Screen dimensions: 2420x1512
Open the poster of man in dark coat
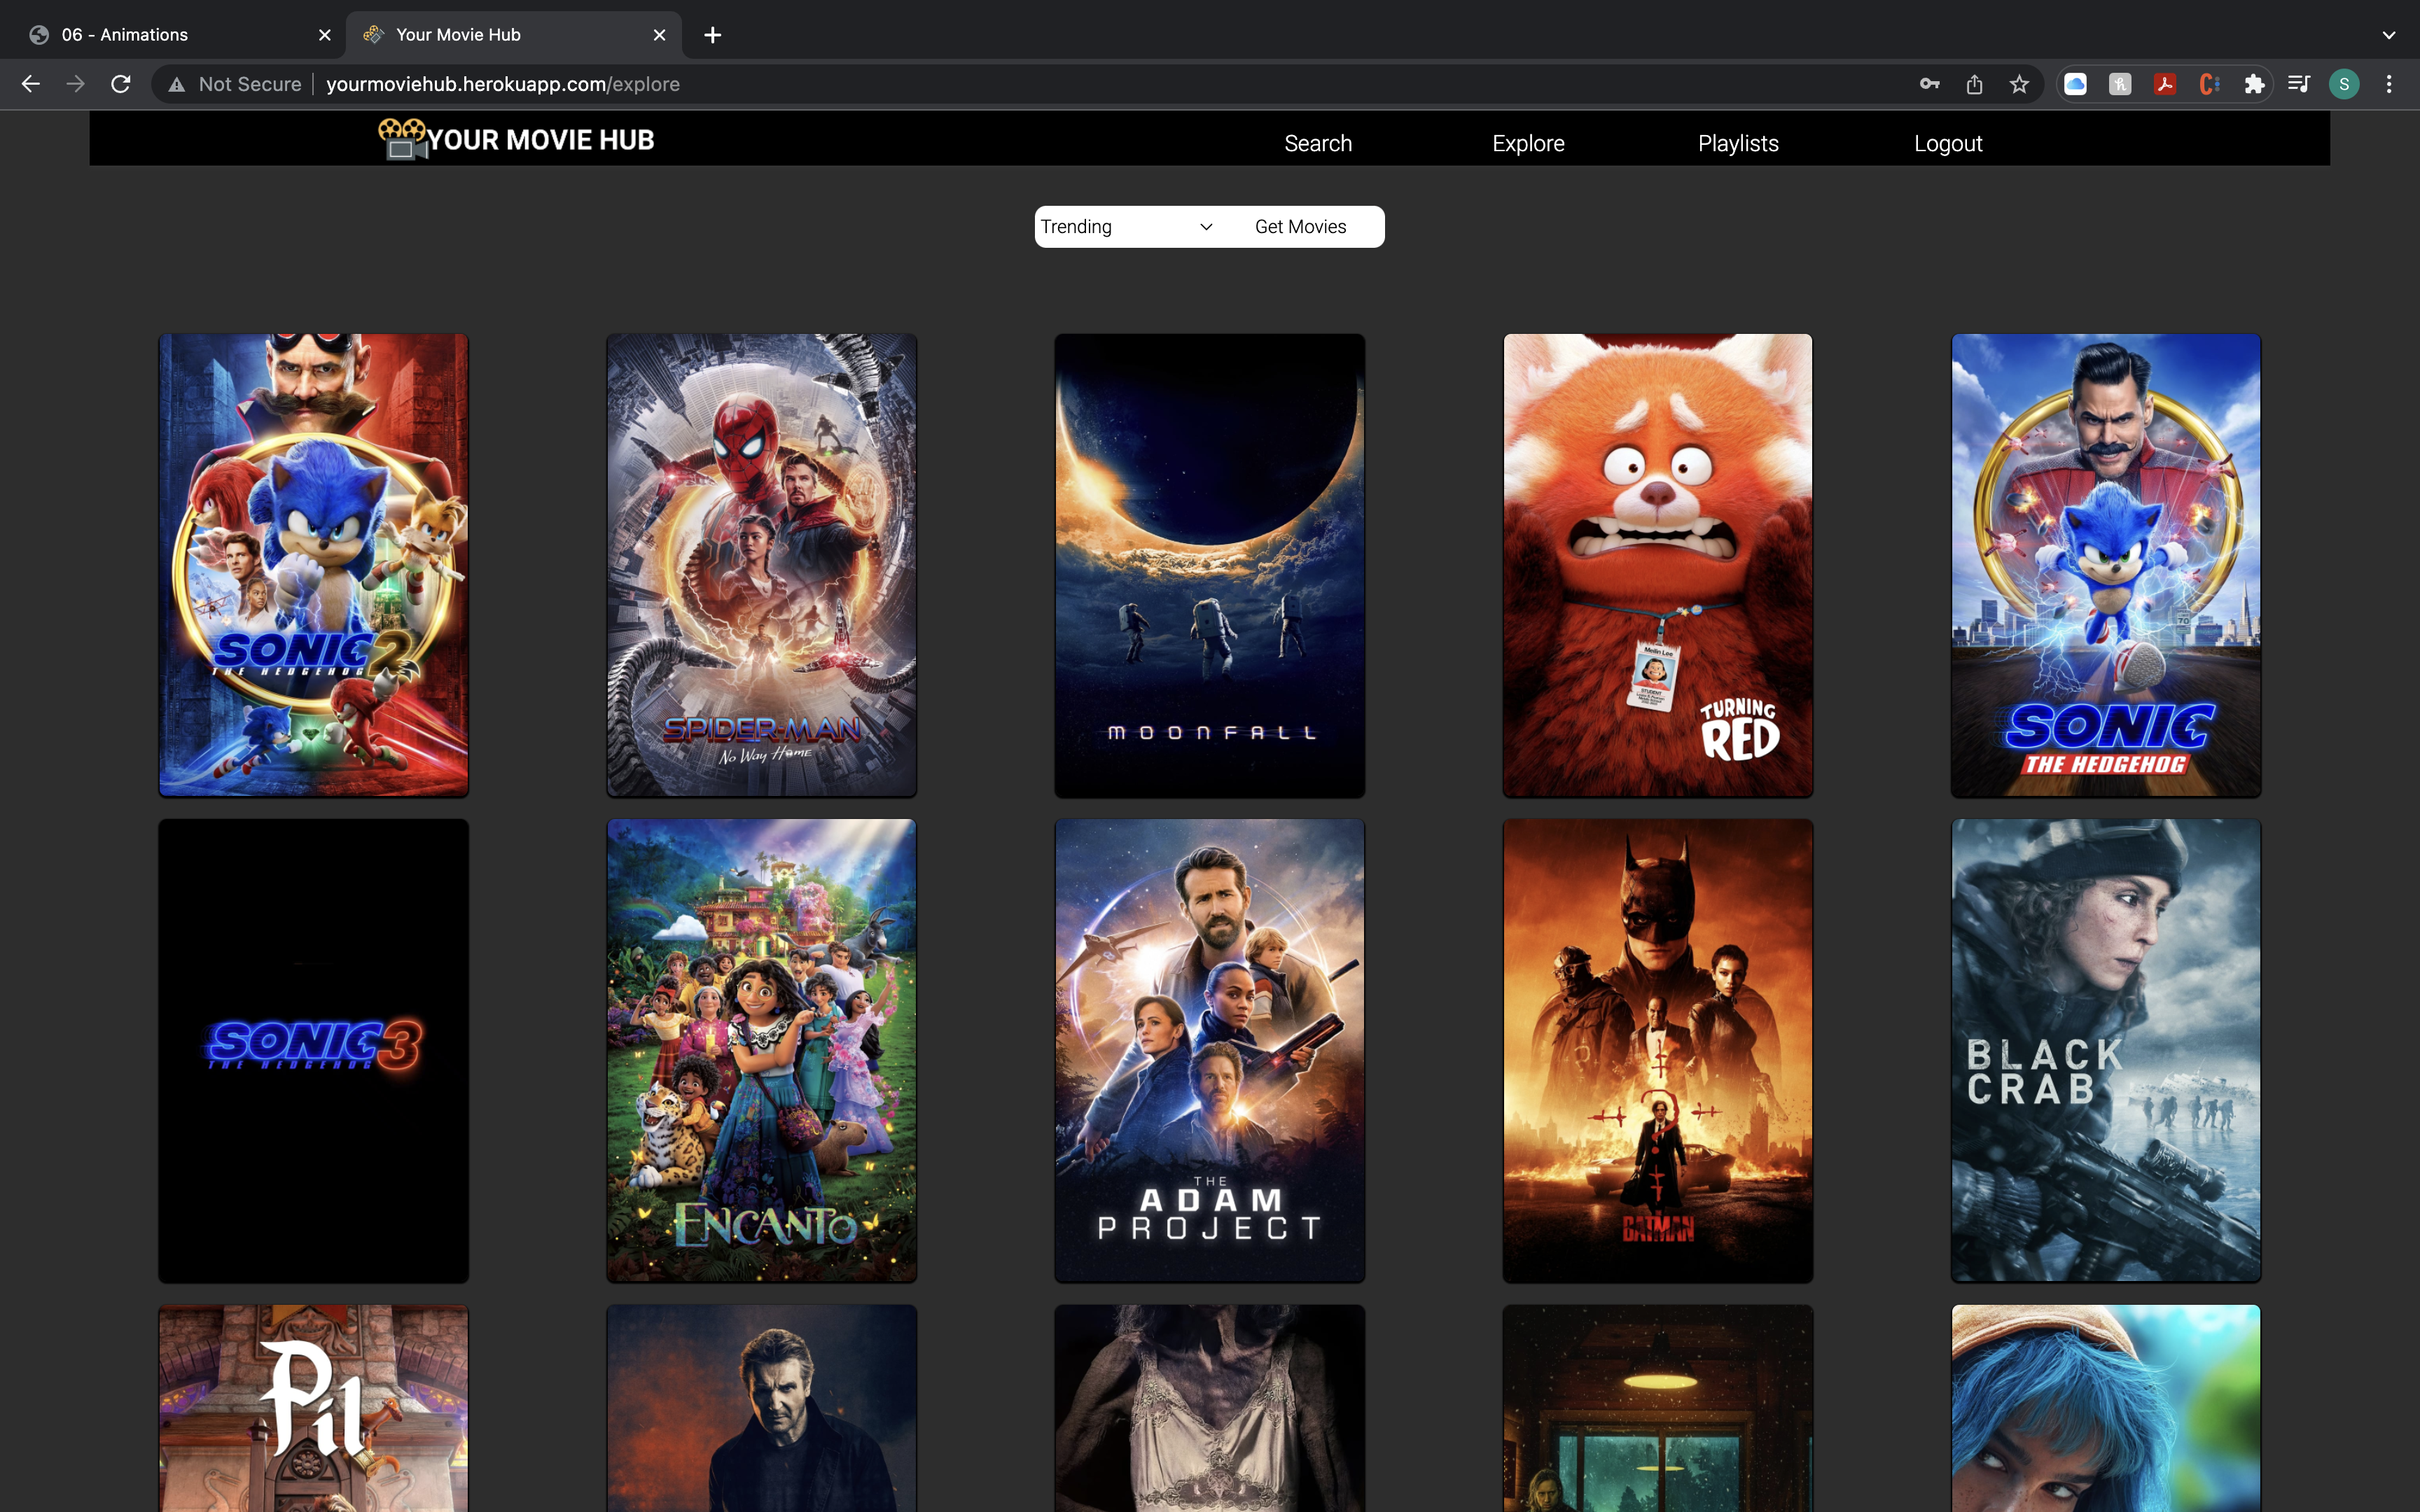click(762, 1408)
